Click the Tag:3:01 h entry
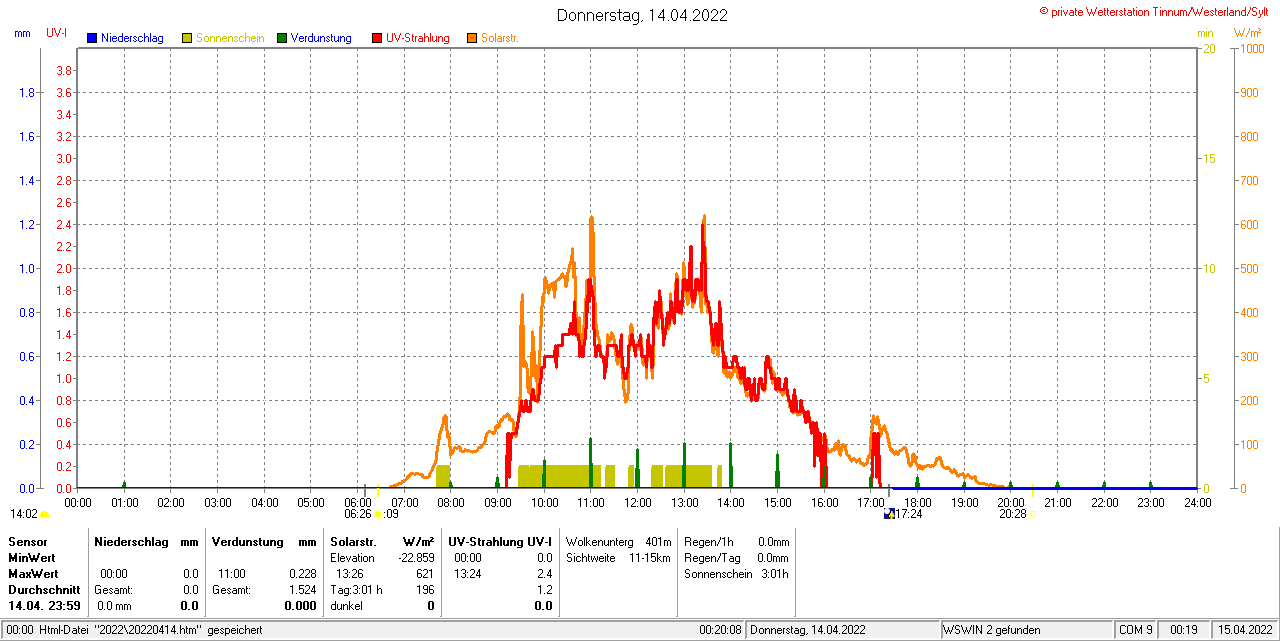Viewport: 1280px width, 641px height. [x=356, y=590]
